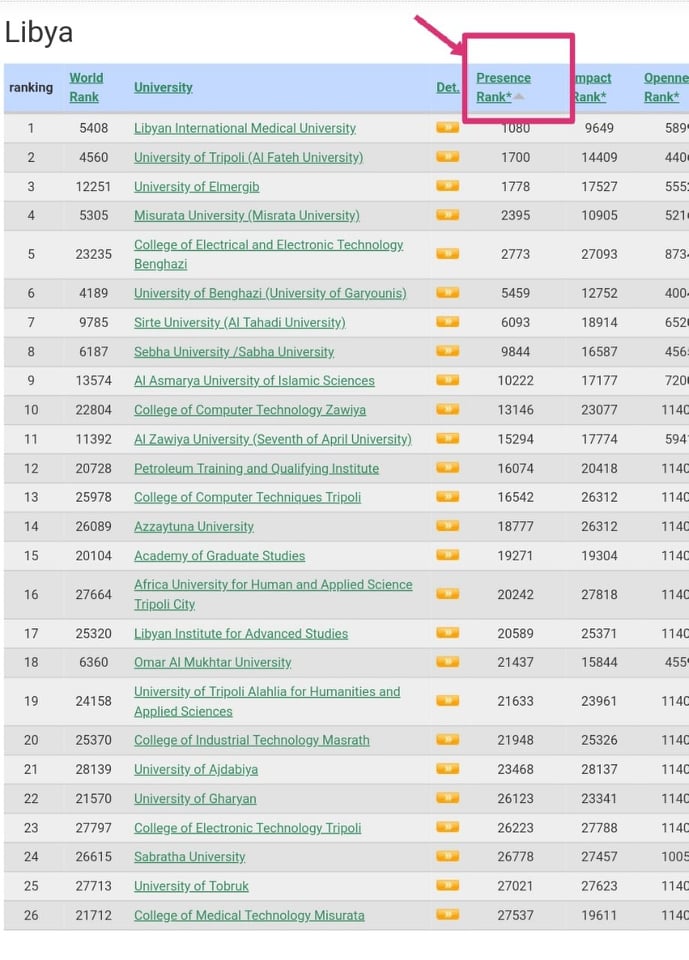Click details icon for University of Benghazi row

[x=448, y=293]
